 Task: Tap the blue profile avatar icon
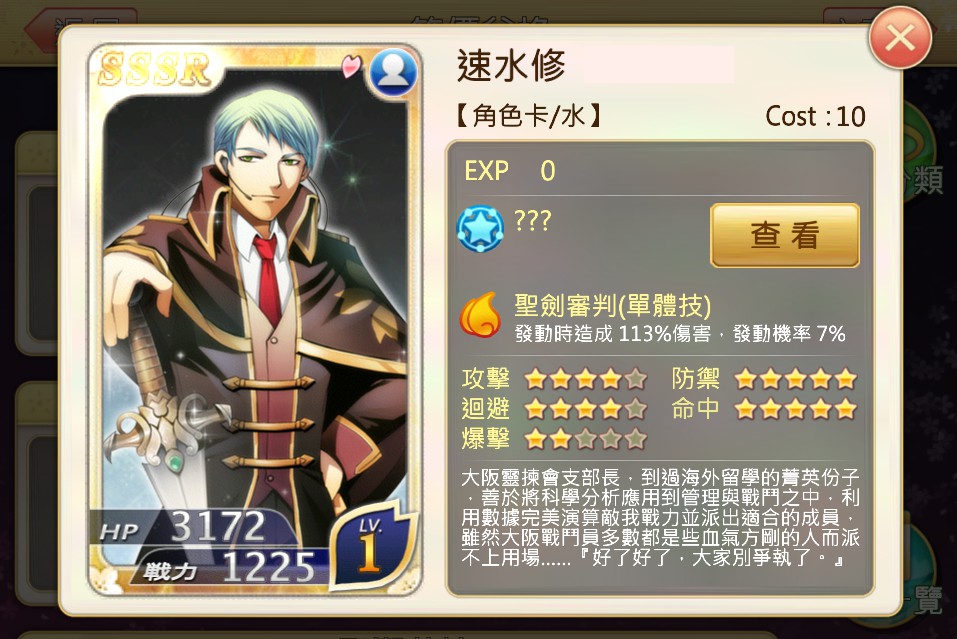[393, 72]
